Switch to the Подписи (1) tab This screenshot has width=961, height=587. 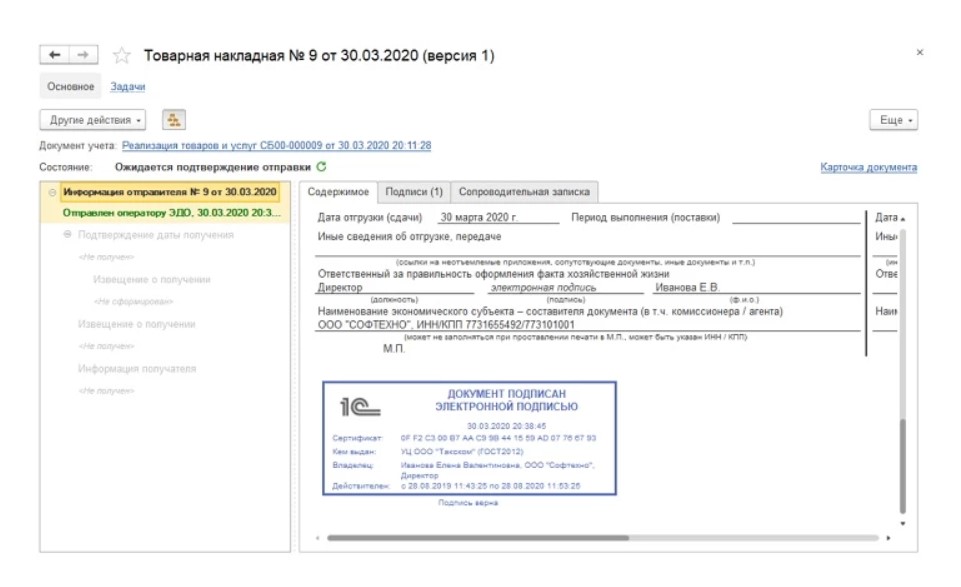[x=413, y=192]
